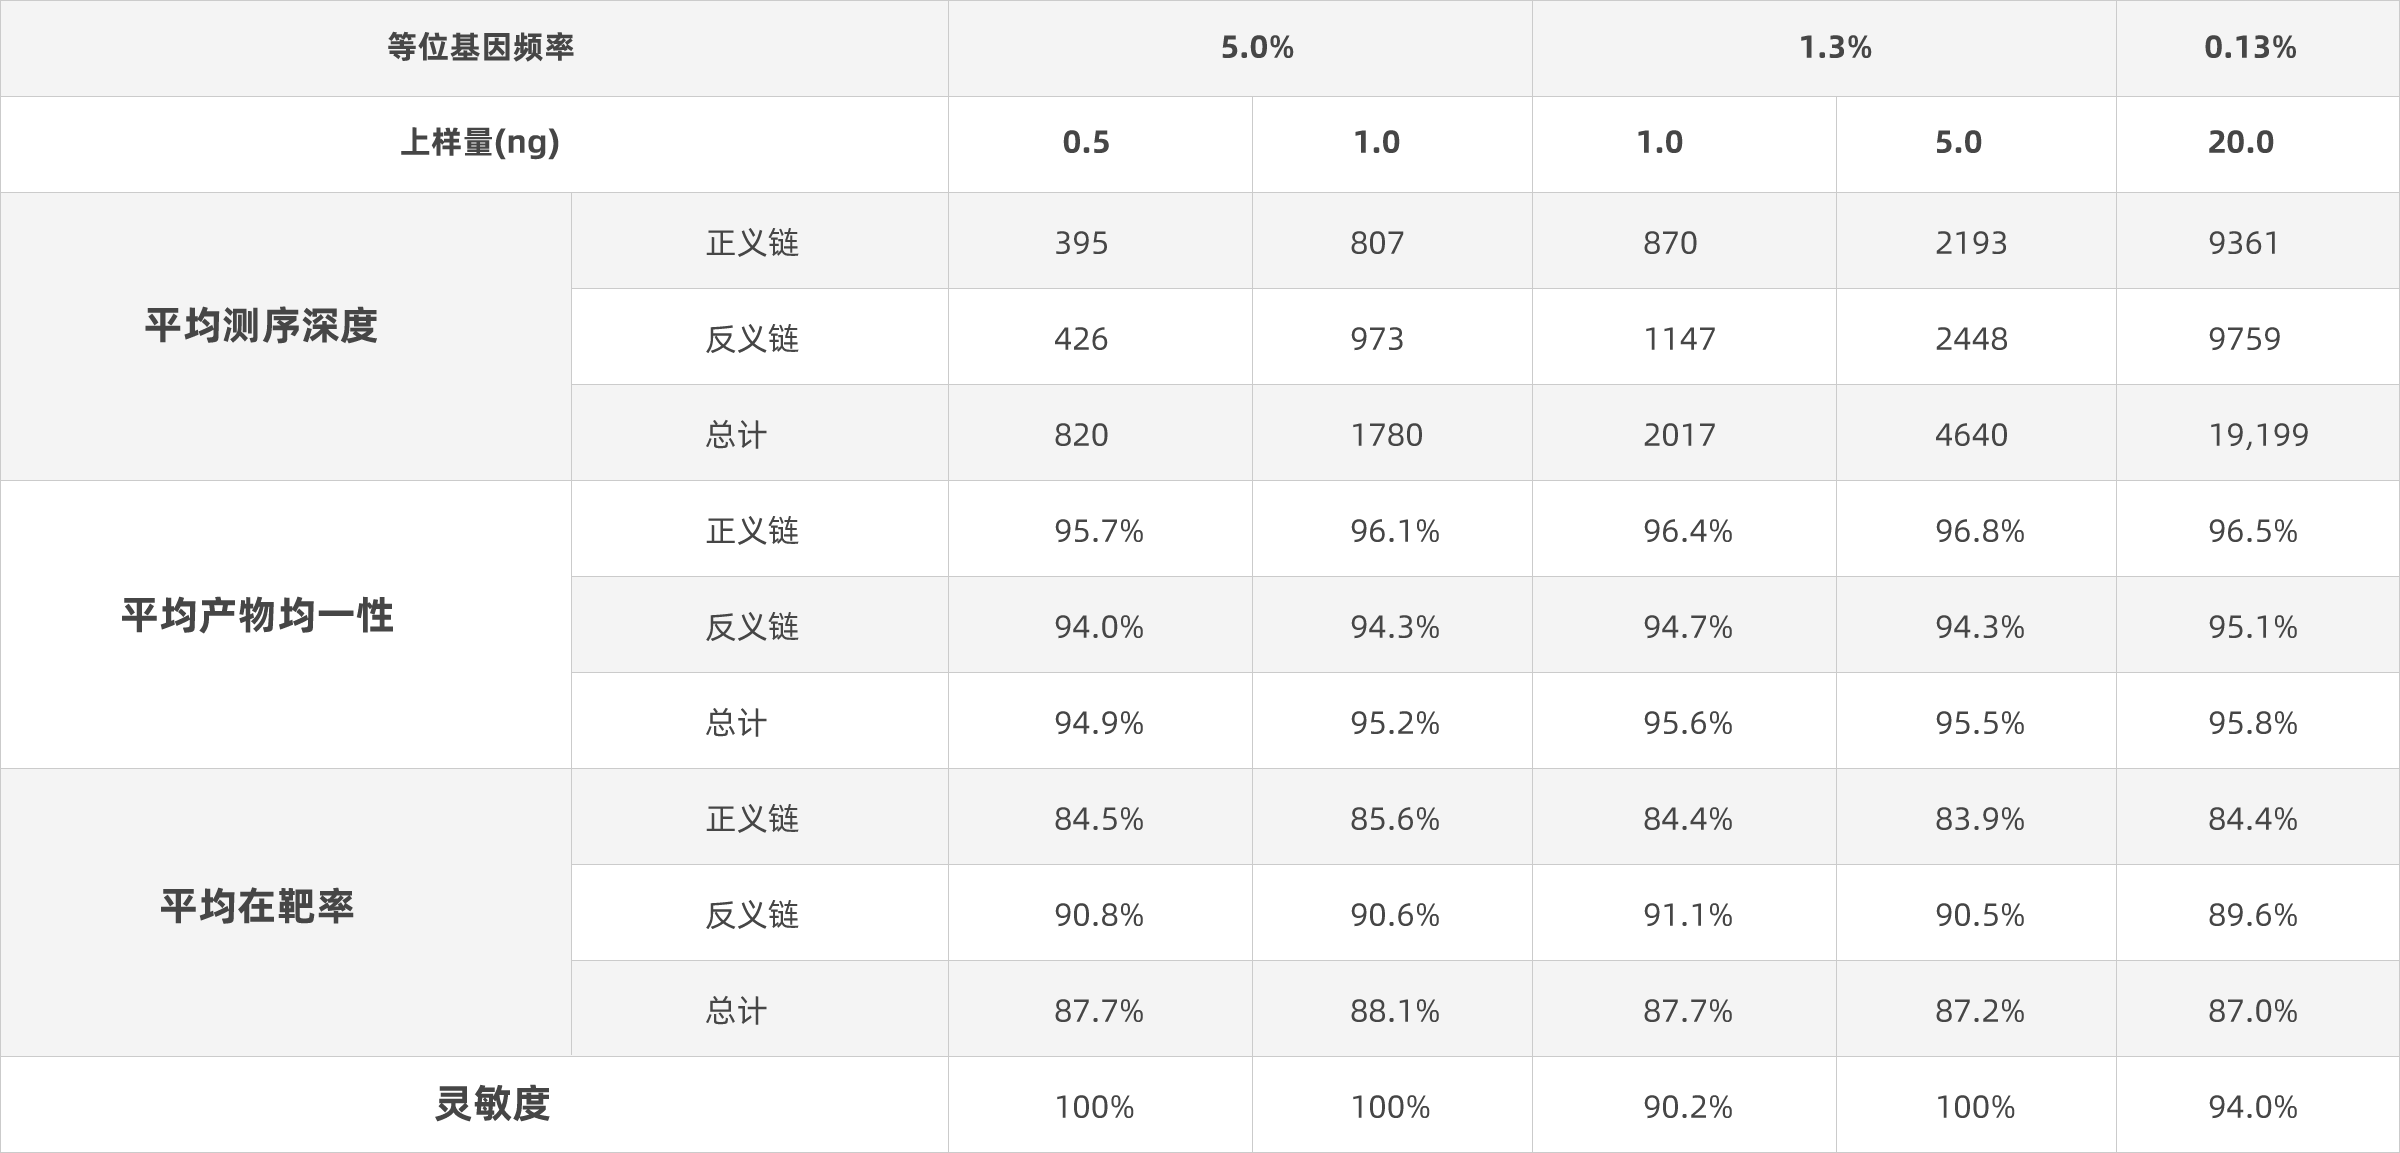The width and height of the screenshot is (2400, 1153).
Task: Click the 90.2% sensitivity value
Action: 1688,1107
